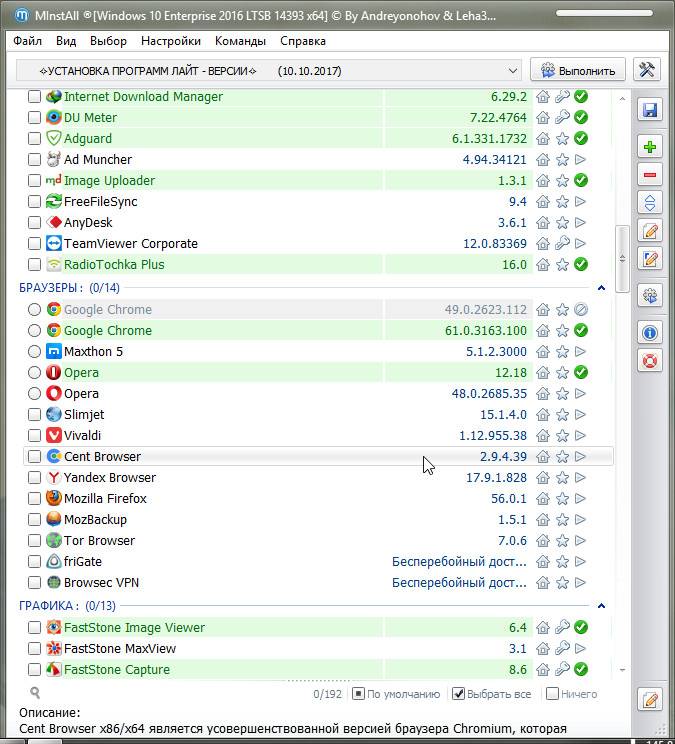Select Maxthon 5 radio button
Viewport: 675px width, 744px height.
point(34,352)
